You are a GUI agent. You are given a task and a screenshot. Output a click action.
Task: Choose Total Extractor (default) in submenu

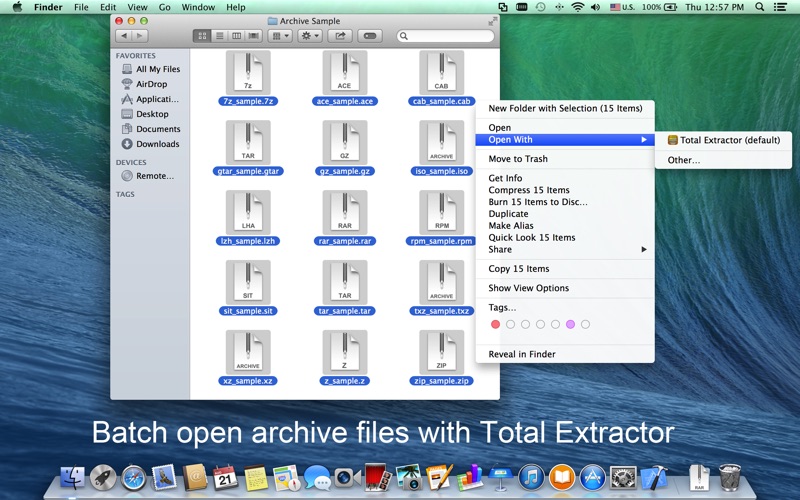click(x=723, y=140)
